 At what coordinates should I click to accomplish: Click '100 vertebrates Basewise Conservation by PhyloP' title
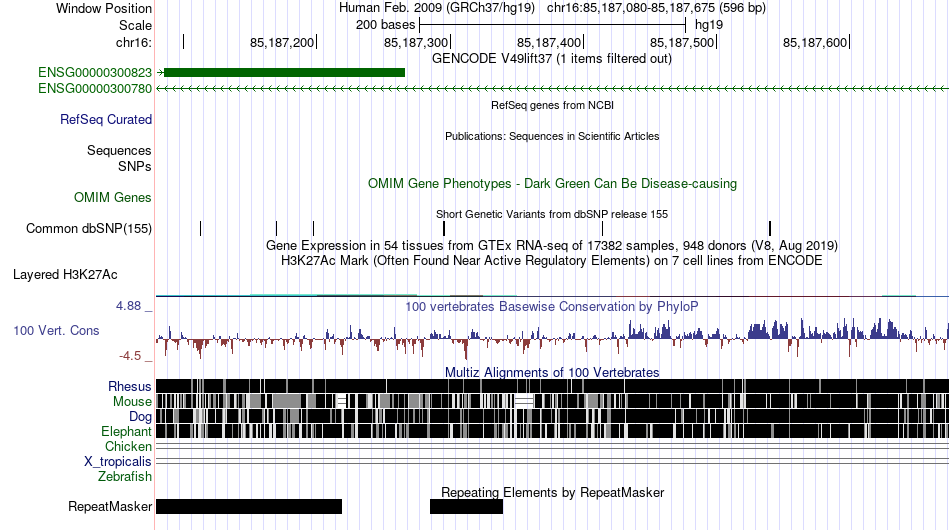pyautogui.click(x=552, y=306)
